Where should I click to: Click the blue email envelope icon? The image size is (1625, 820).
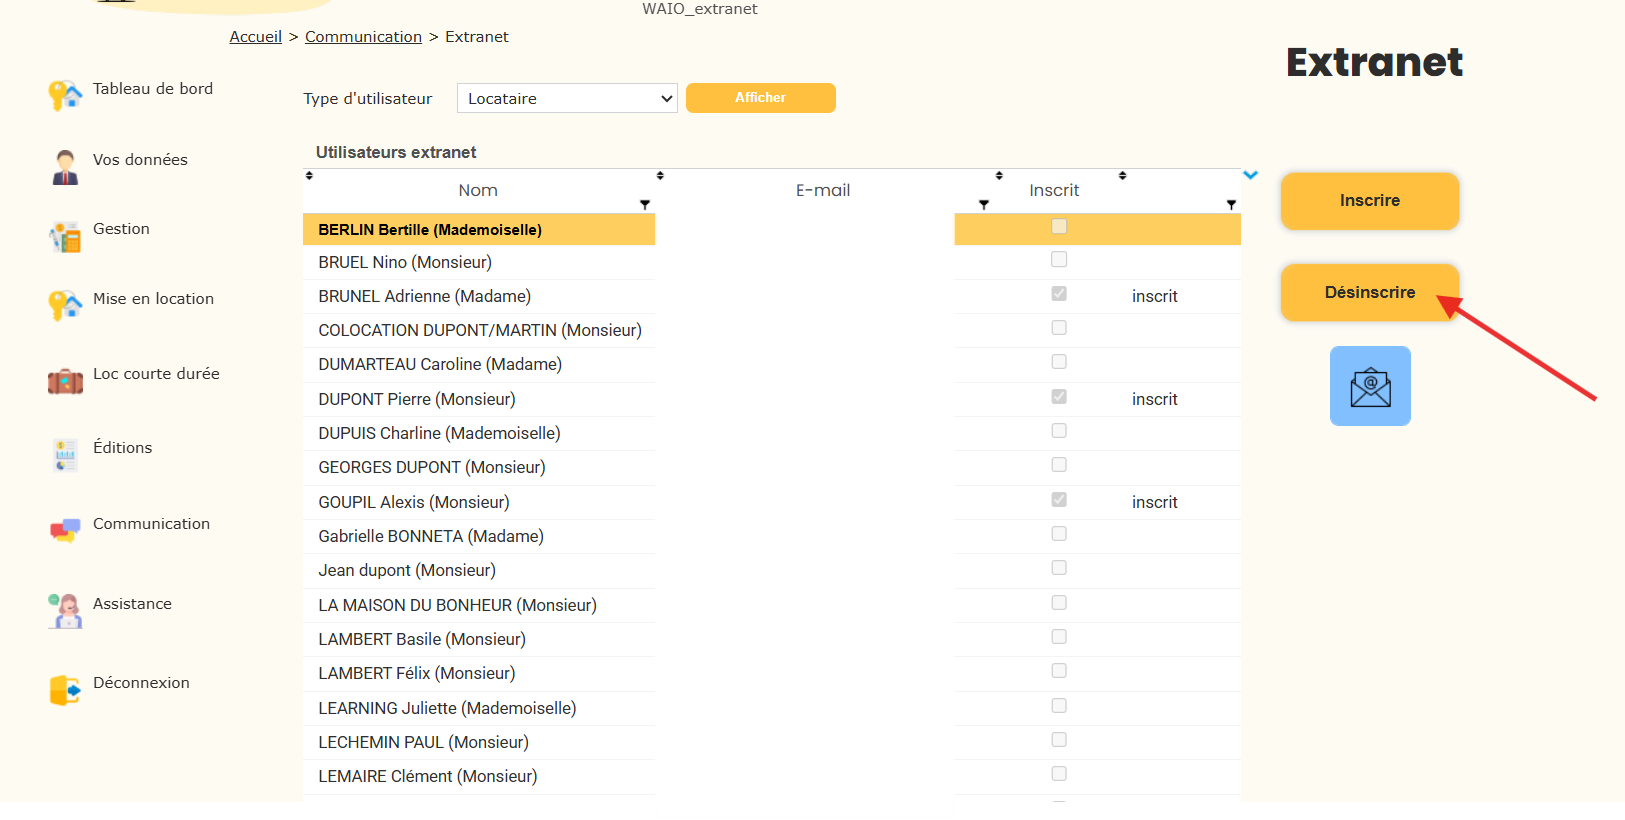click(1370, 386)
